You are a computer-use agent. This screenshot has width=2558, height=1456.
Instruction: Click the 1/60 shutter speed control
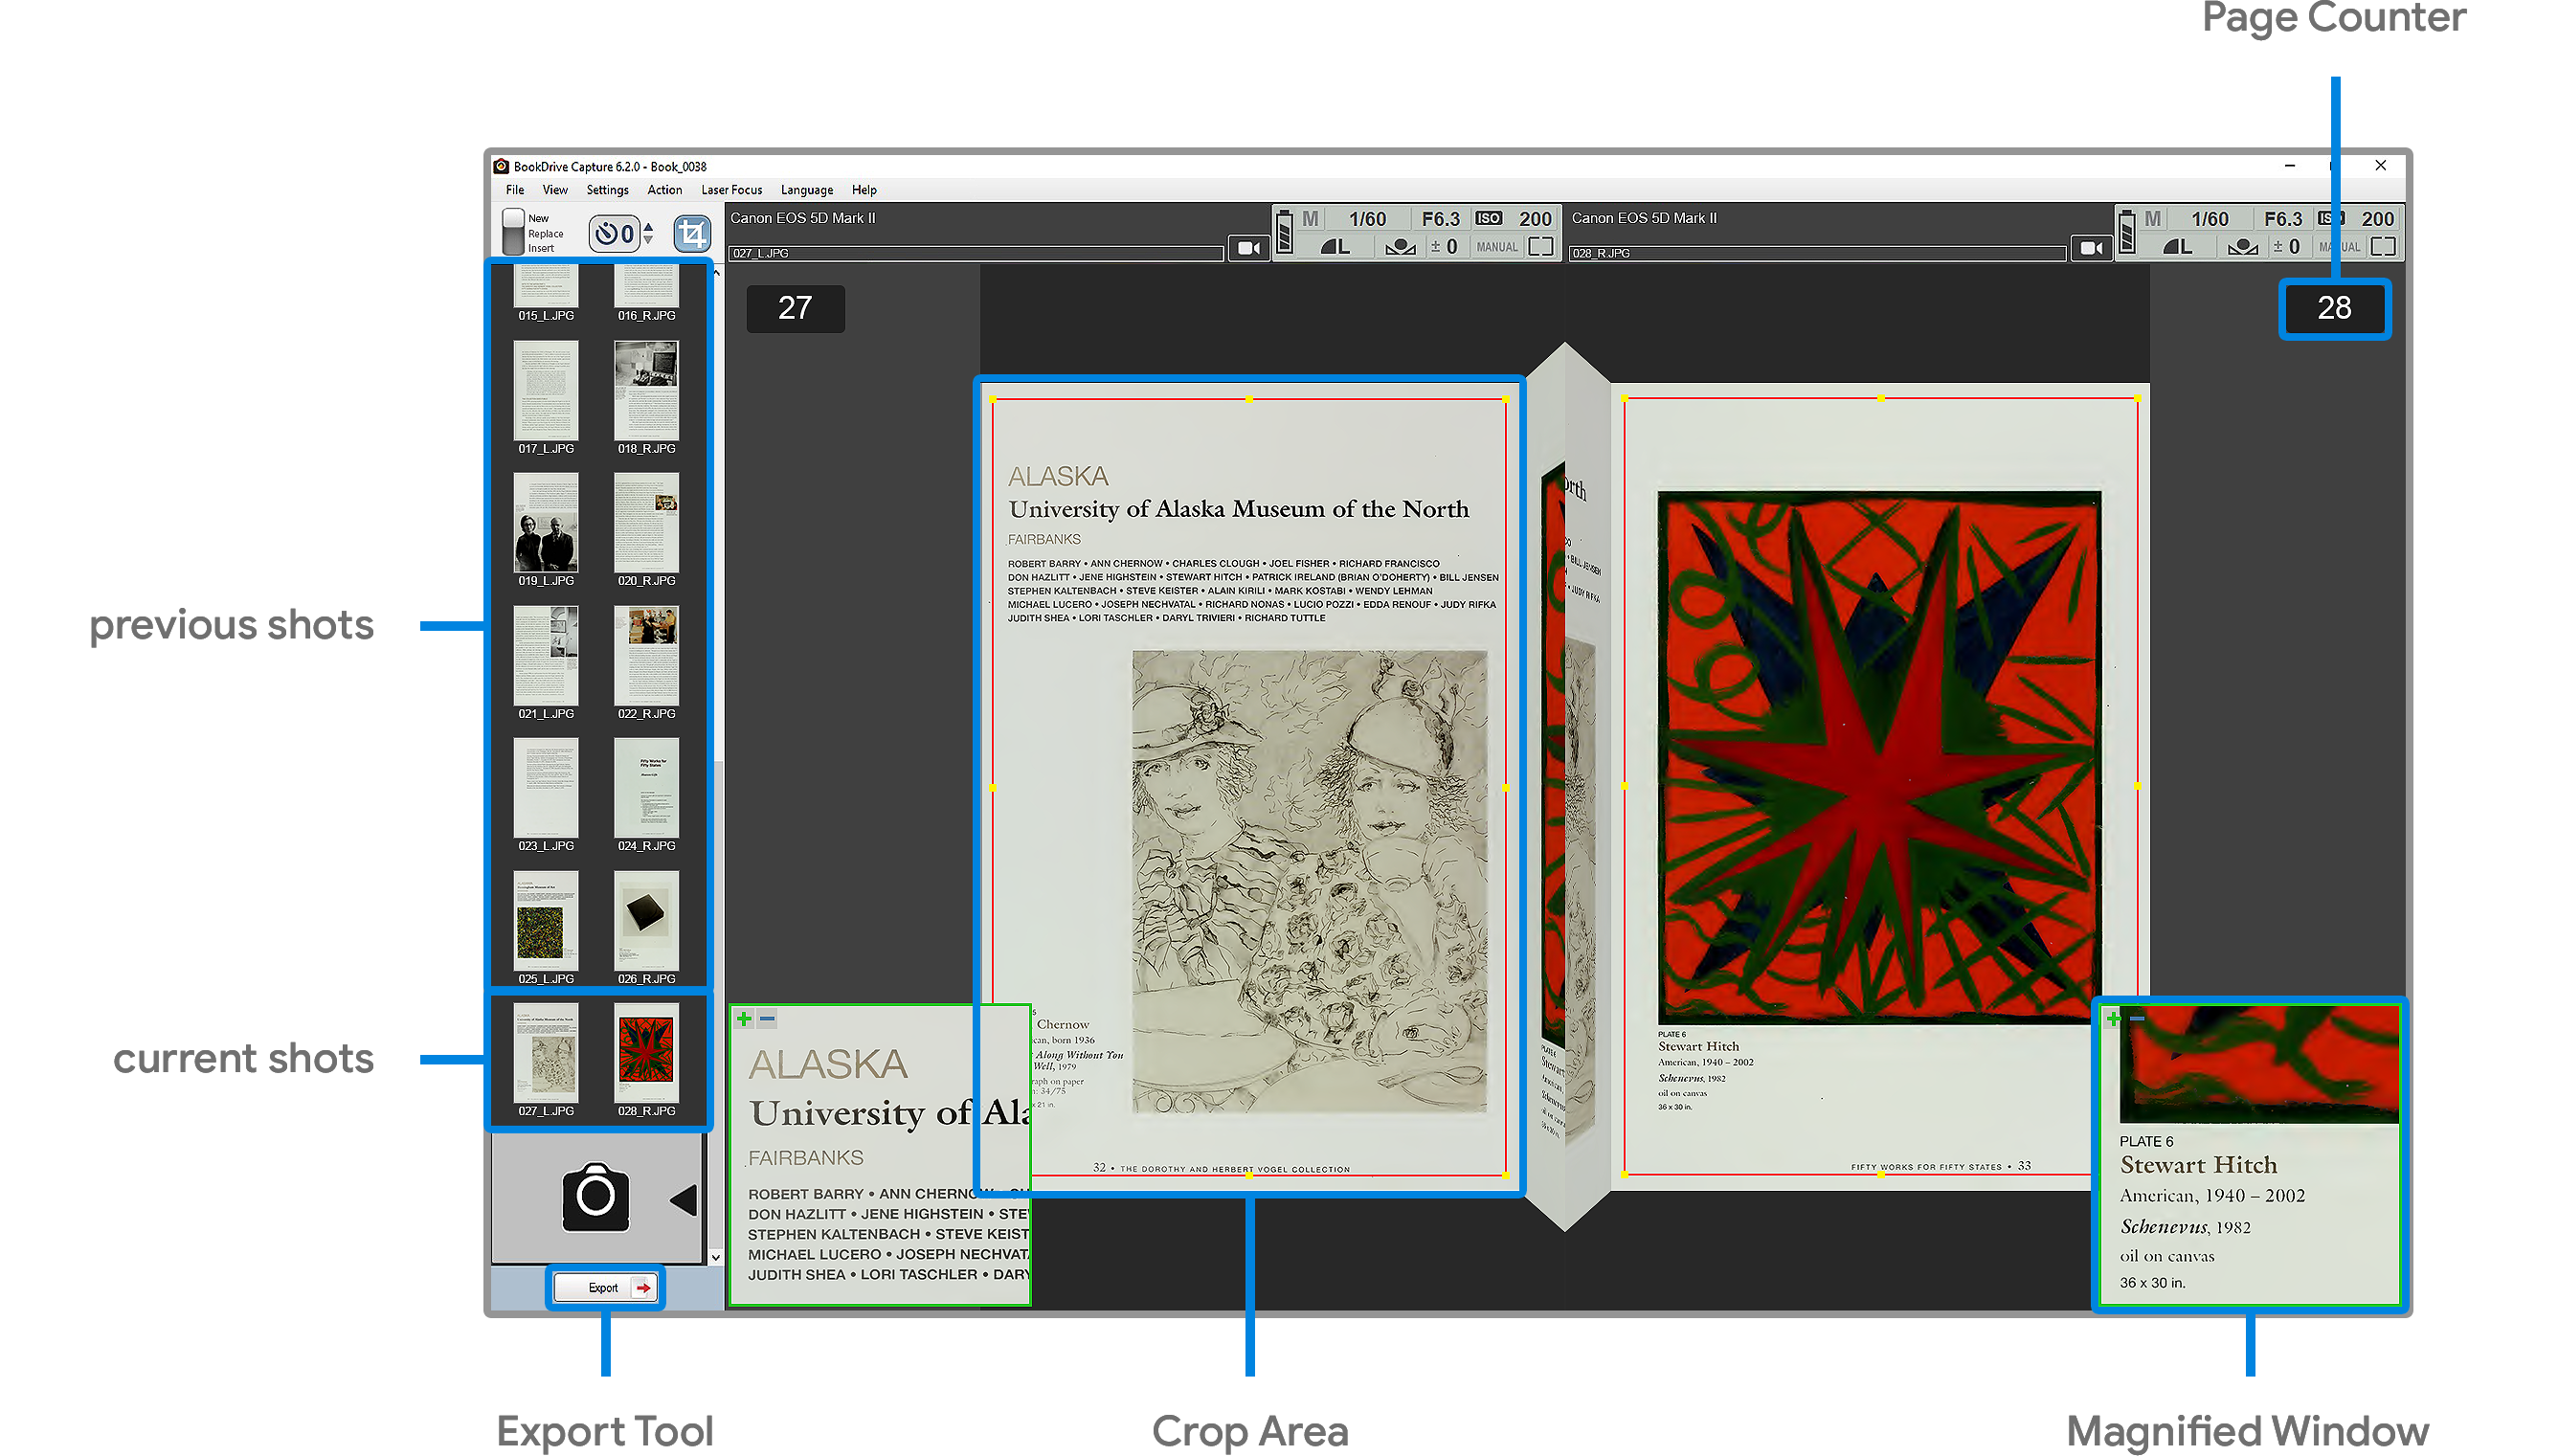[1370, 218]
